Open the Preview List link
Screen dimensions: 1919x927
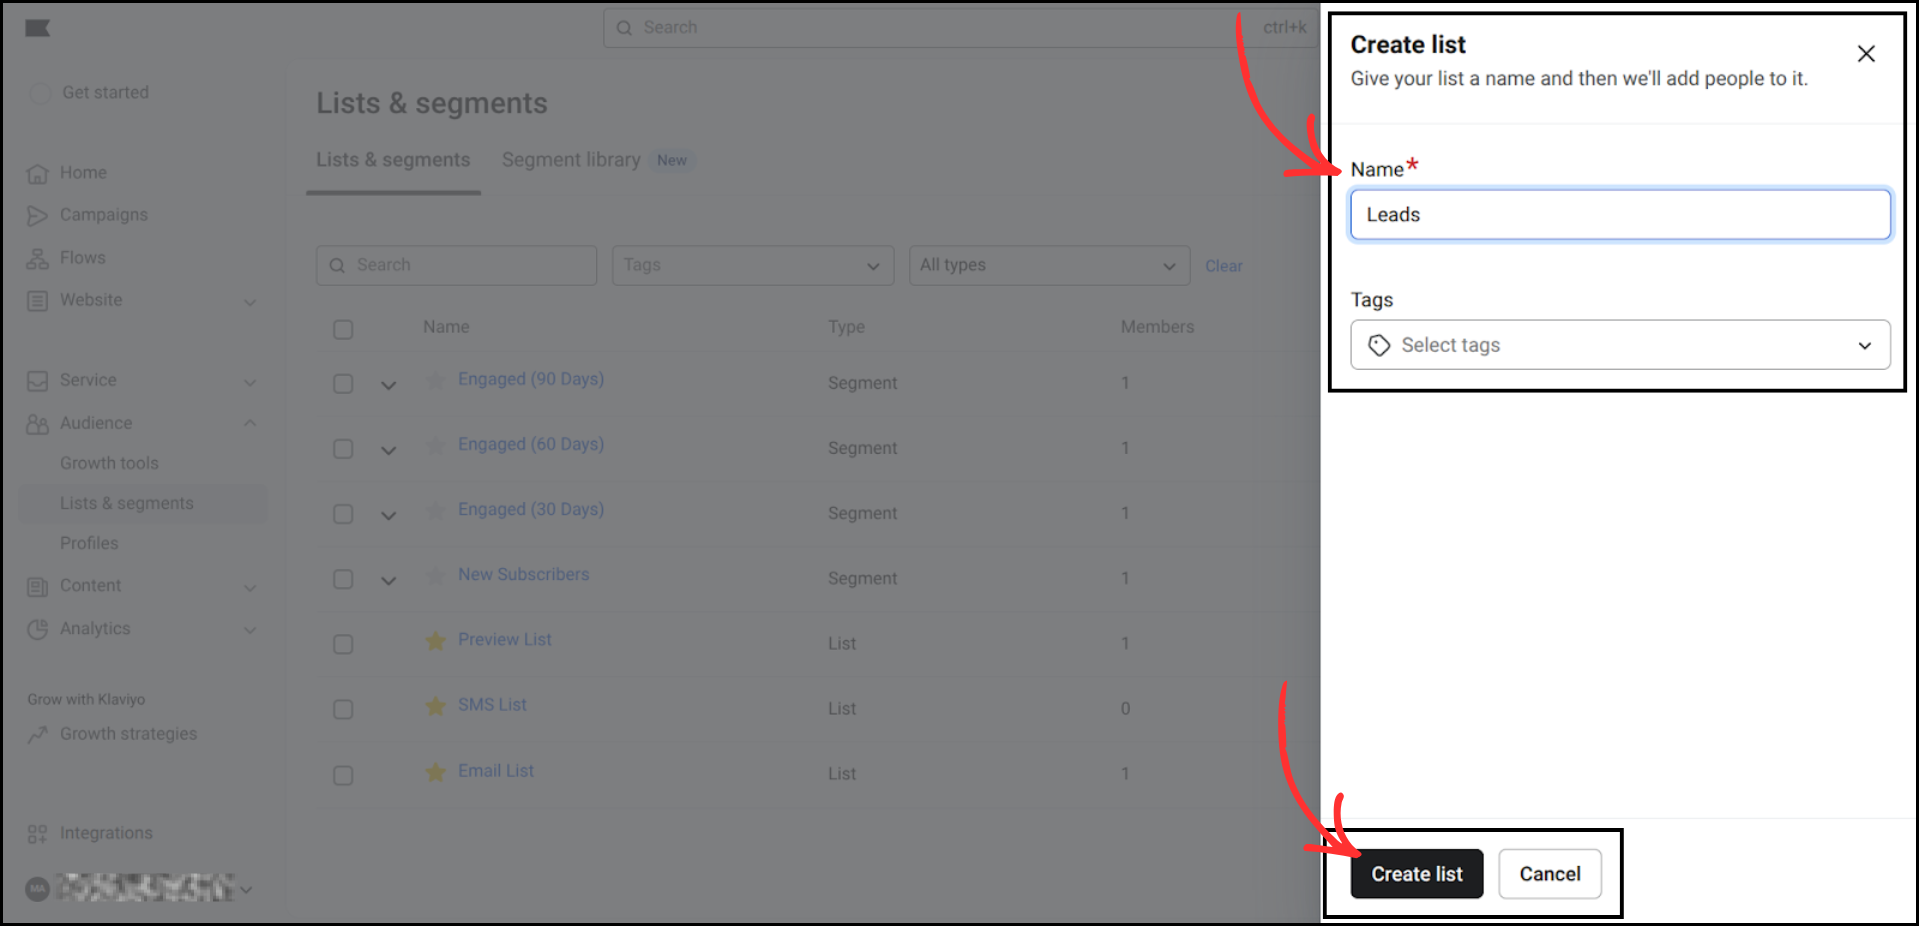click(504, 639)
